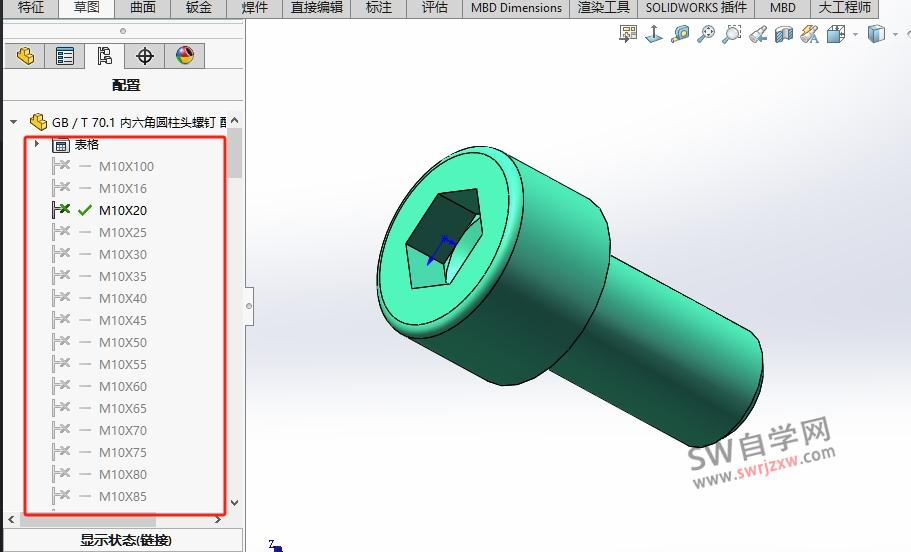
Task: Open the Measure tape tool
Action: [x=680, y=34]
